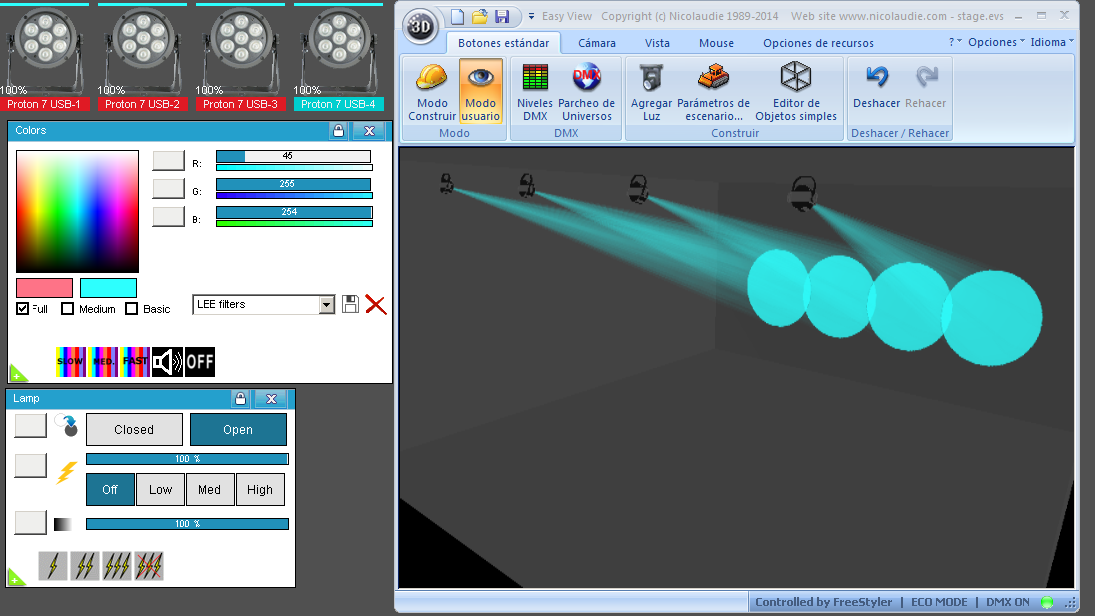
Task: Select the Proton 7 USB-1 fixture icon
Action: coord(45,57)
